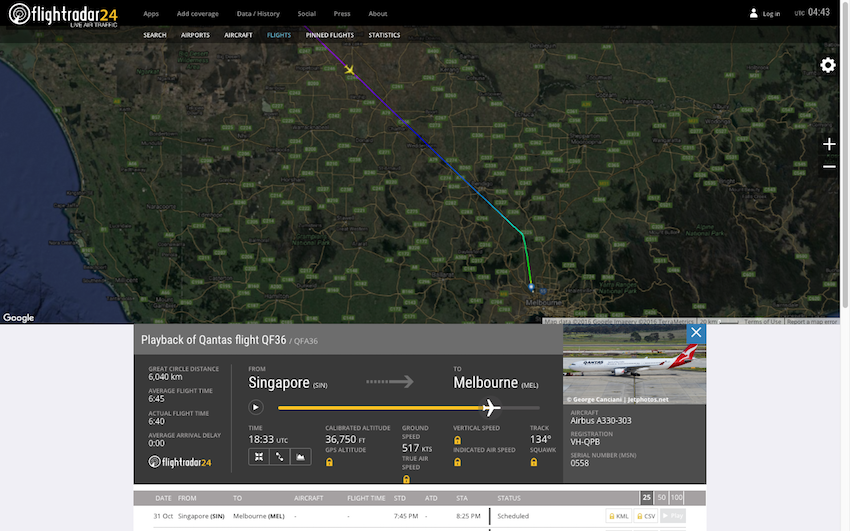
Task: Switch to Pinned Flights tab
Action: coord(330,35)
